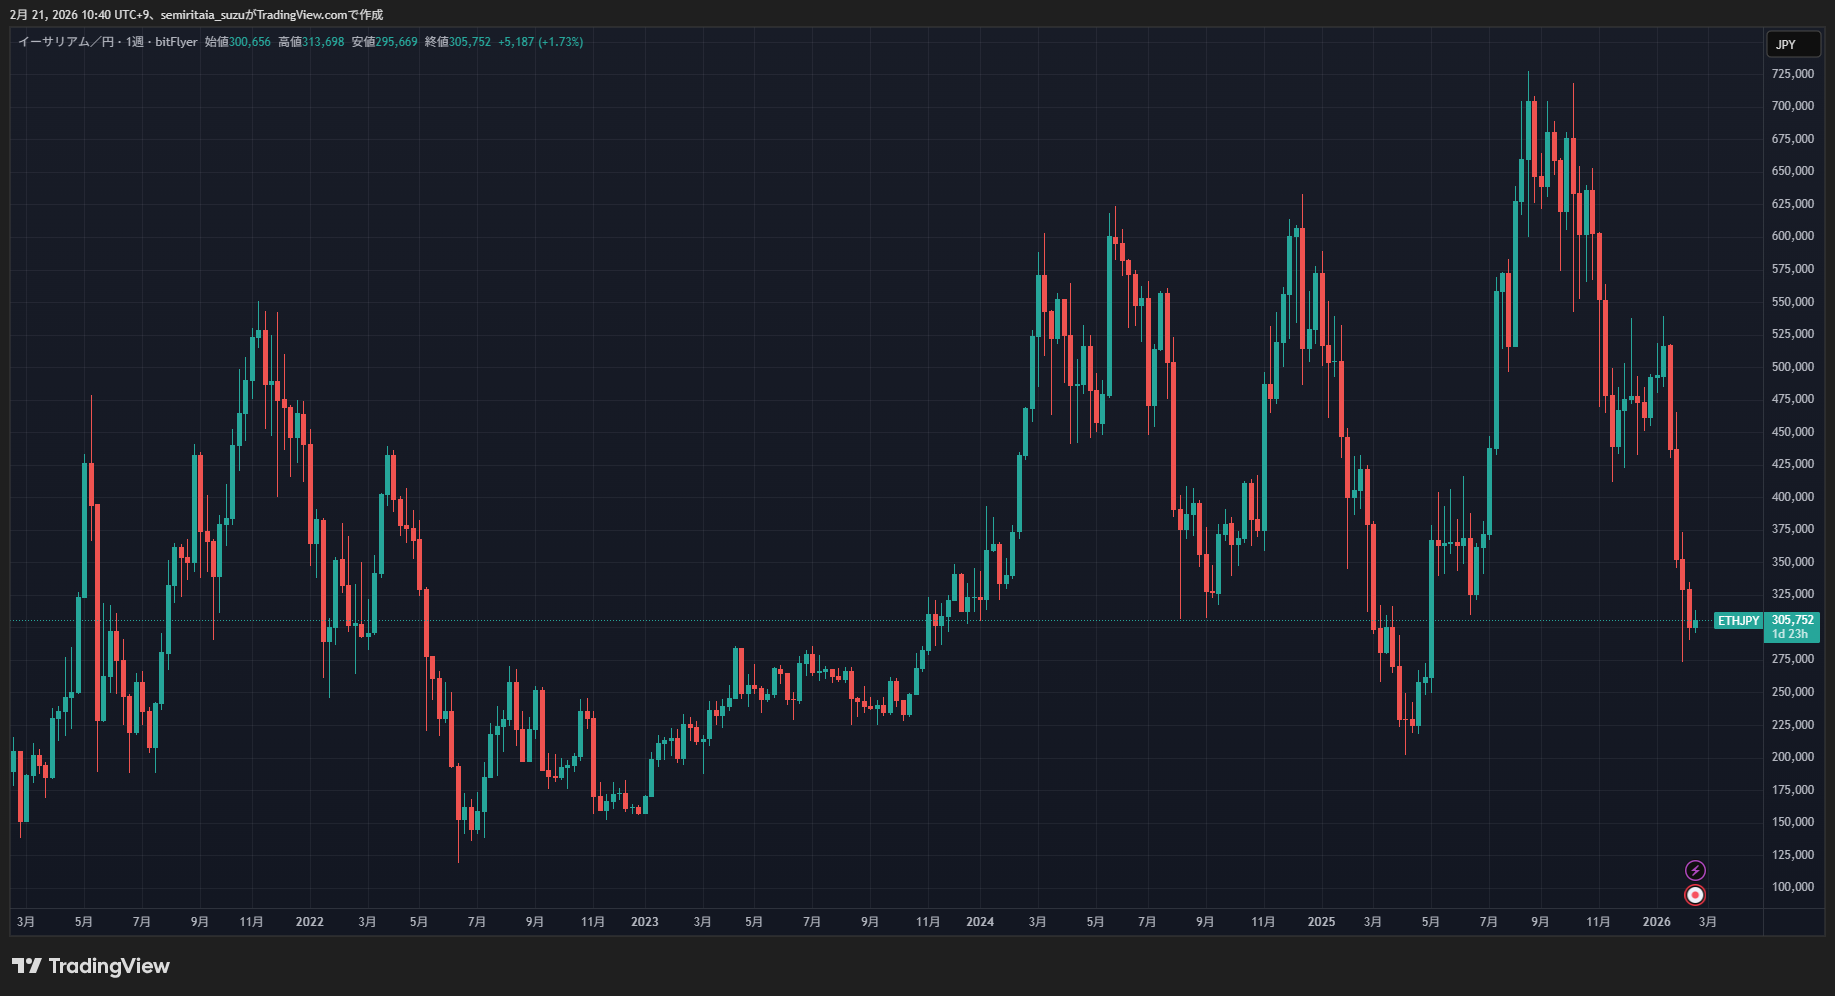This screenshot has width=1835, height=996.
Task: Click the snapshot timestamp header starting with 2月 21, 2026
Action: (x=196, y=15)
